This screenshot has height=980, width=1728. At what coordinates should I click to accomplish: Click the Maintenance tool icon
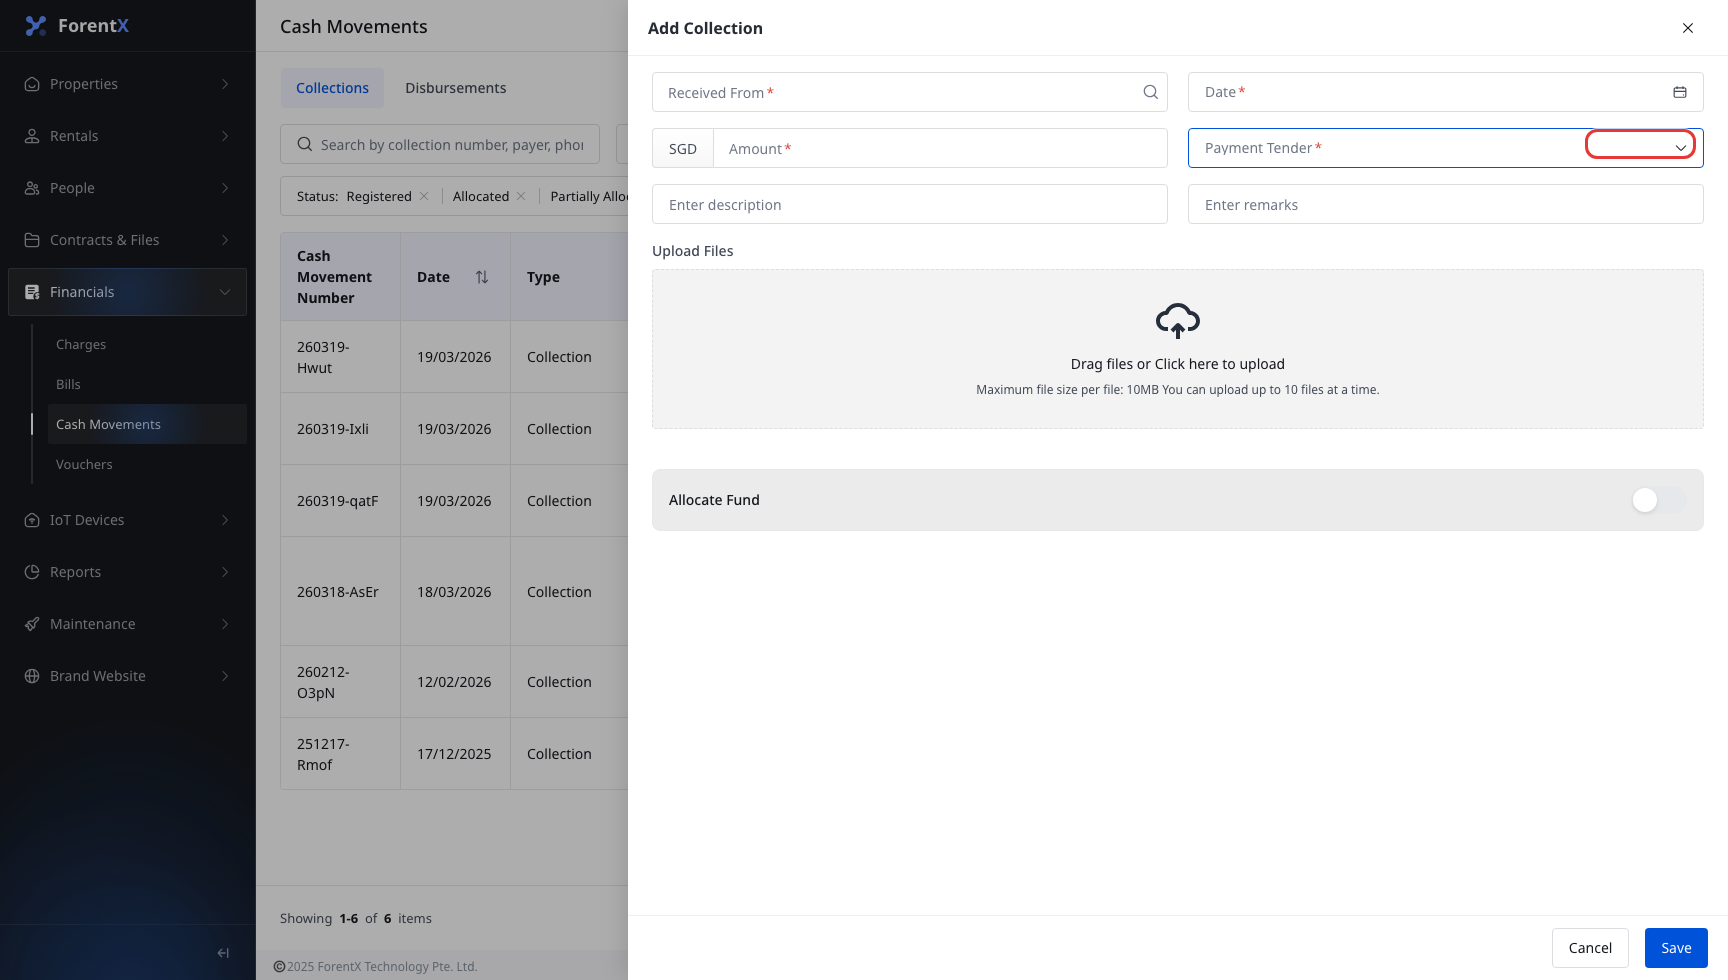coord(32,624)
